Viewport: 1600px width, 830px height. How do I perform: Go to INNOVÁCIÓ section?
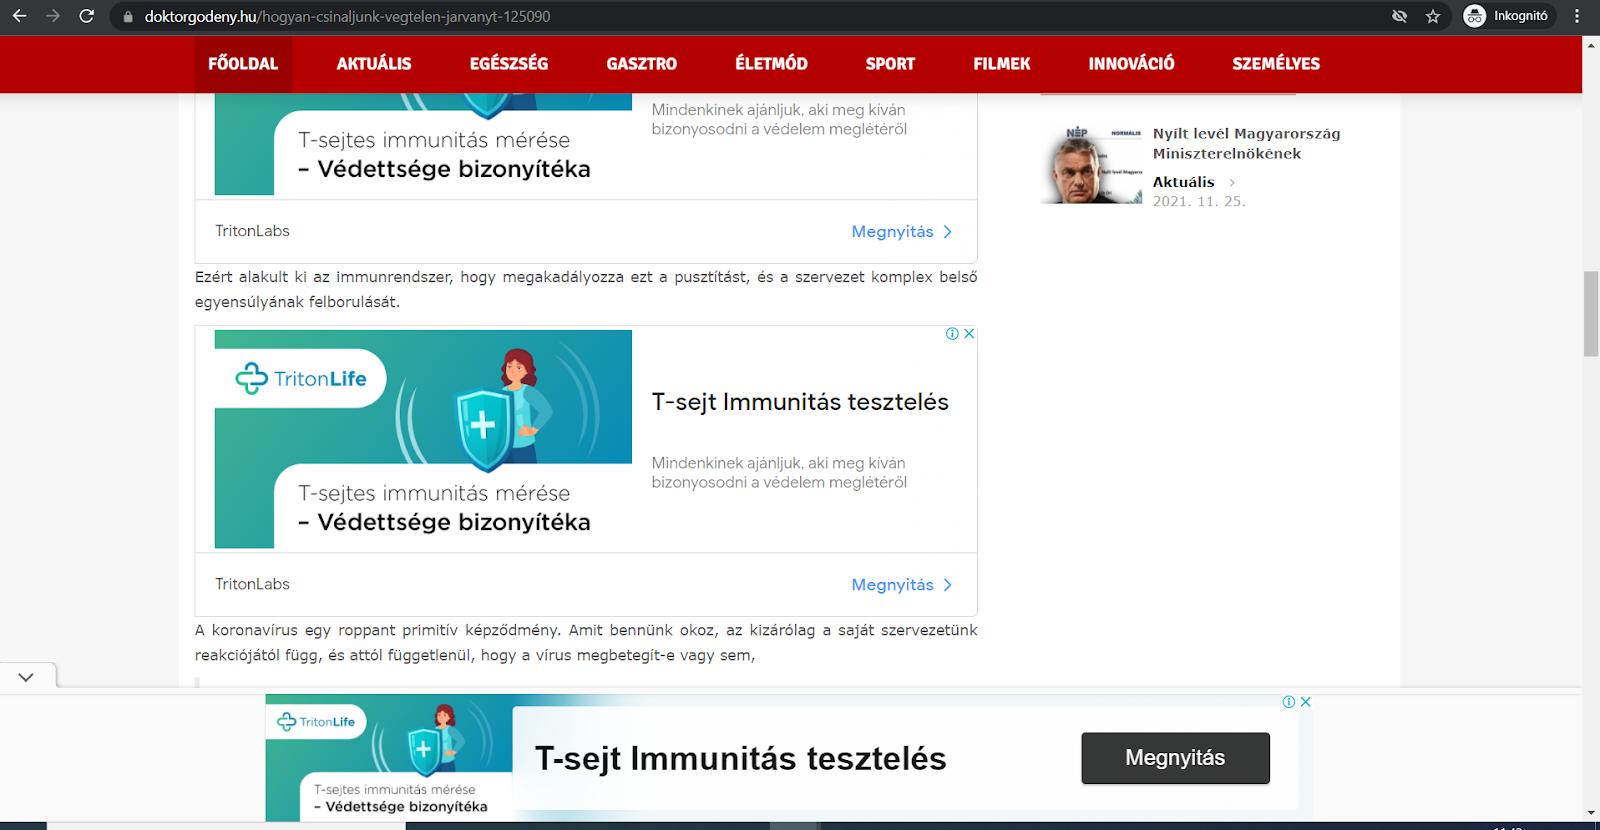[1131, 64]
